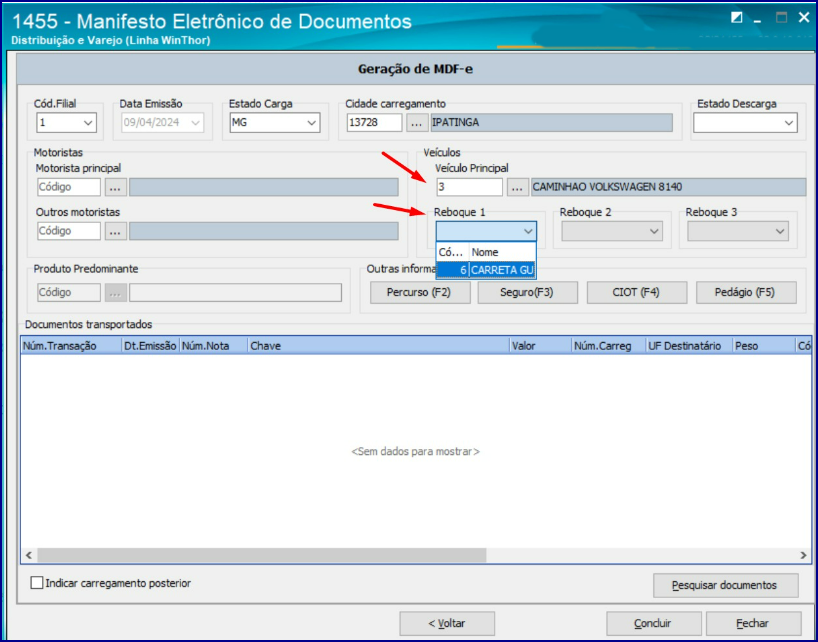Click the horizontal scrollbar thumb of documents grid
The height and width of the screenshot is (642, 818).
coord(261,555)
